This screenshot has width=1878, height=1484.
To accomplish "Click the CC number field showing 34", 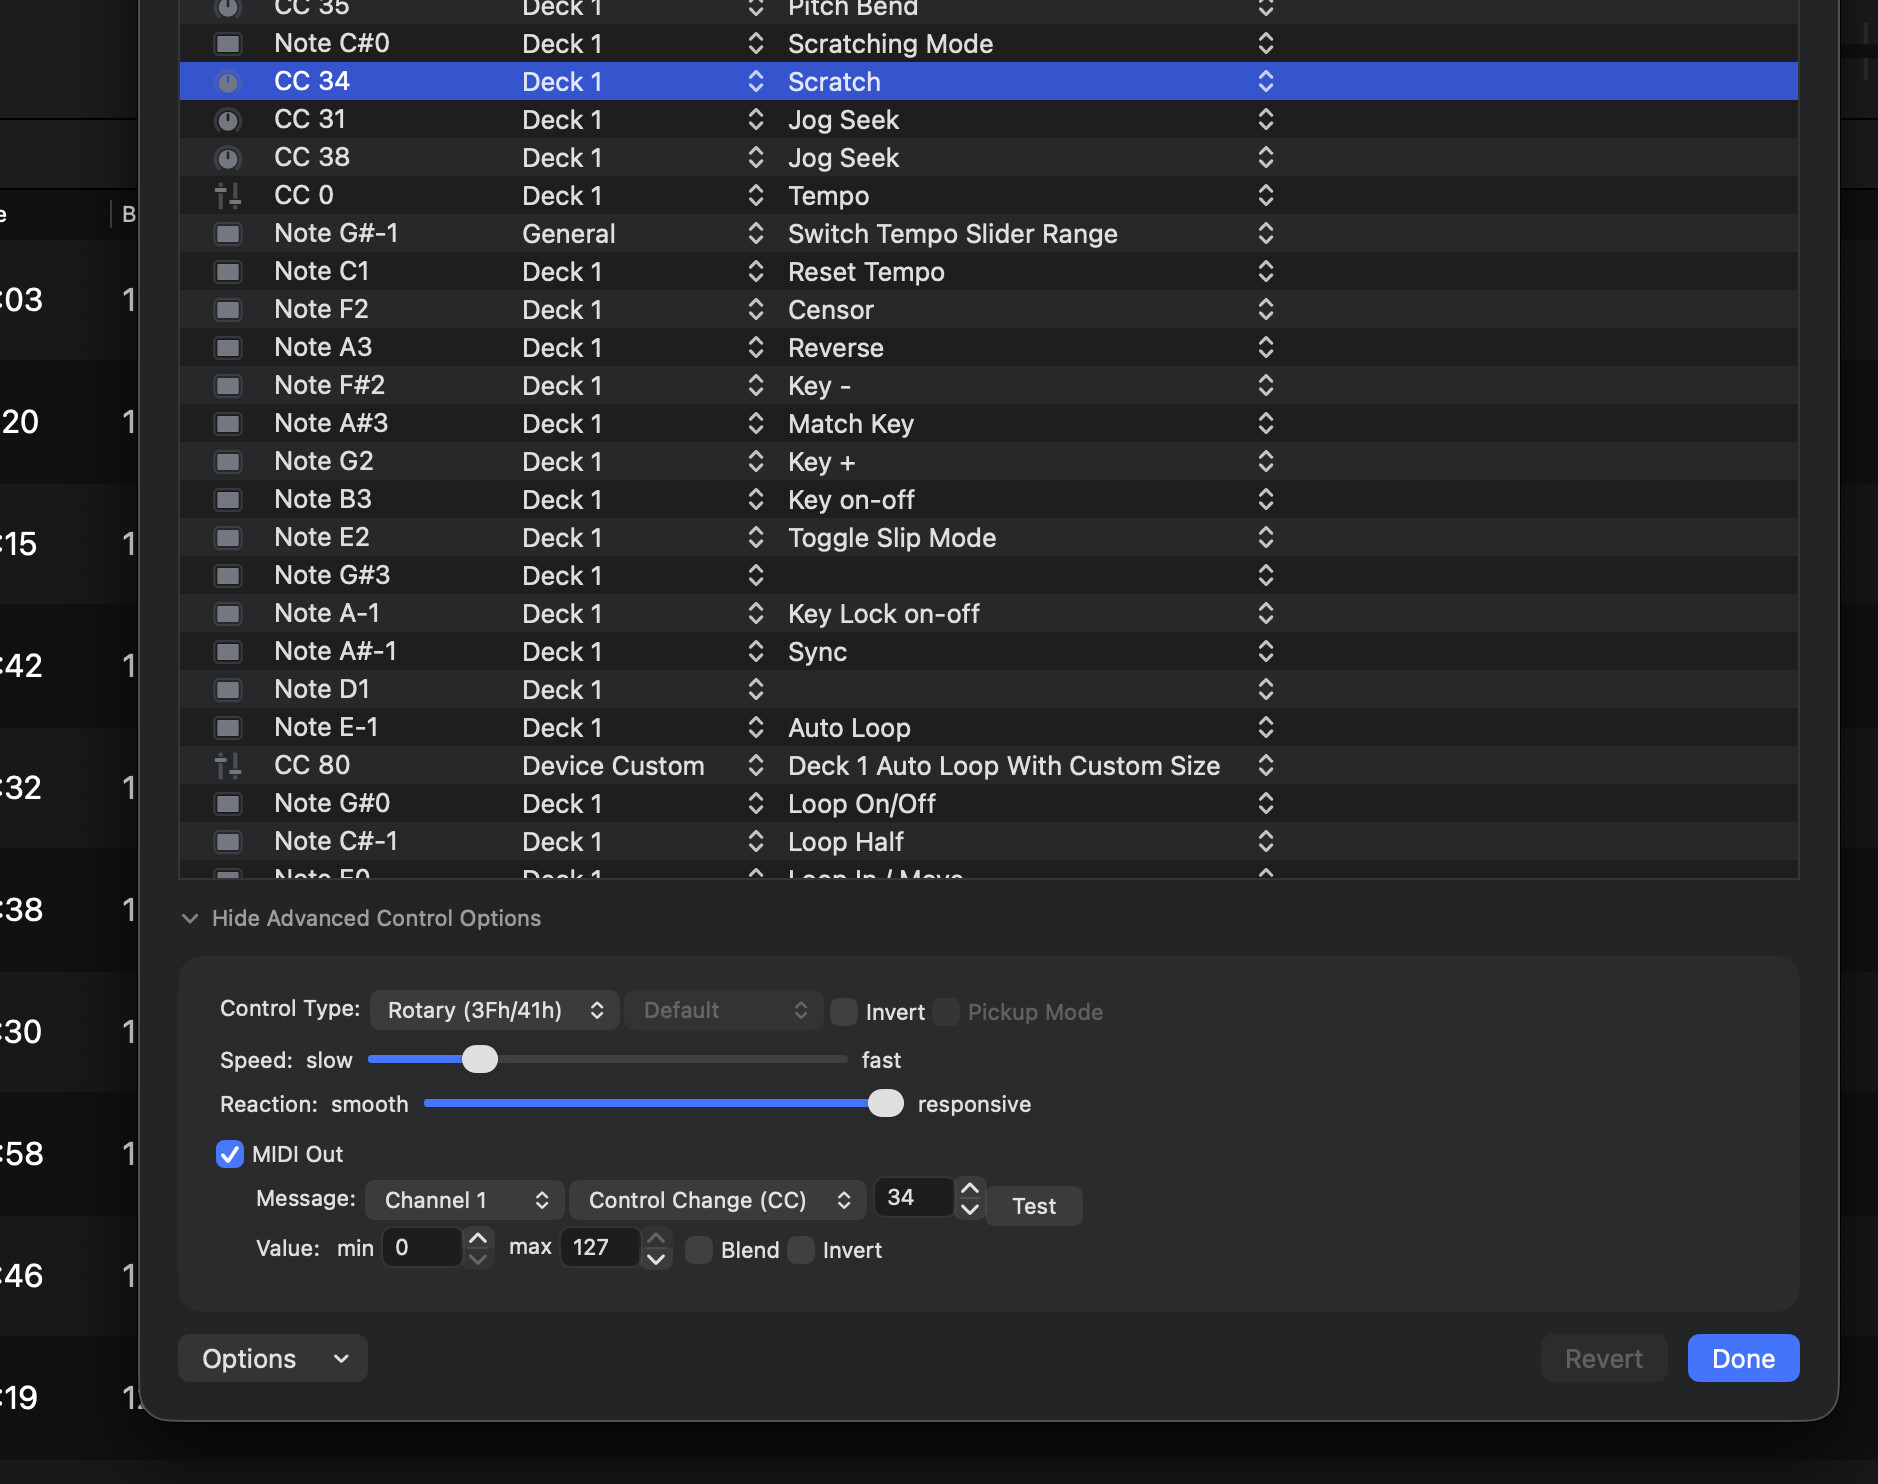I will (914, 1197).
